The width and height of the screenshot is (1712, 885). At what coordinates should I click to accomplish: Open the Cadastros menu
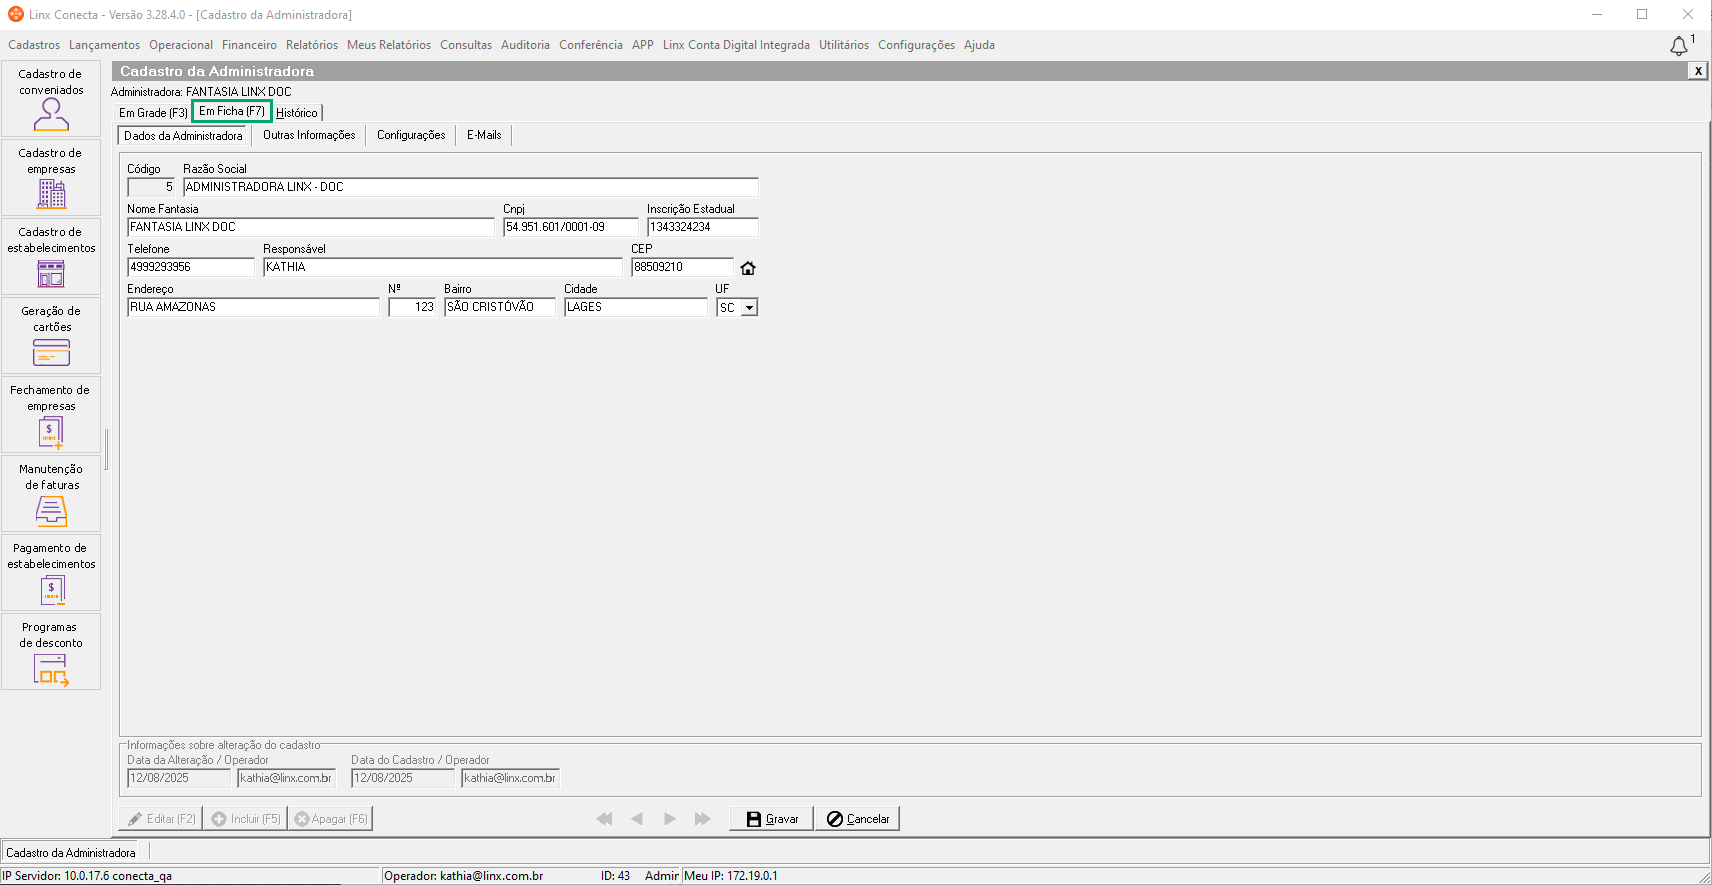click(34, 45)
